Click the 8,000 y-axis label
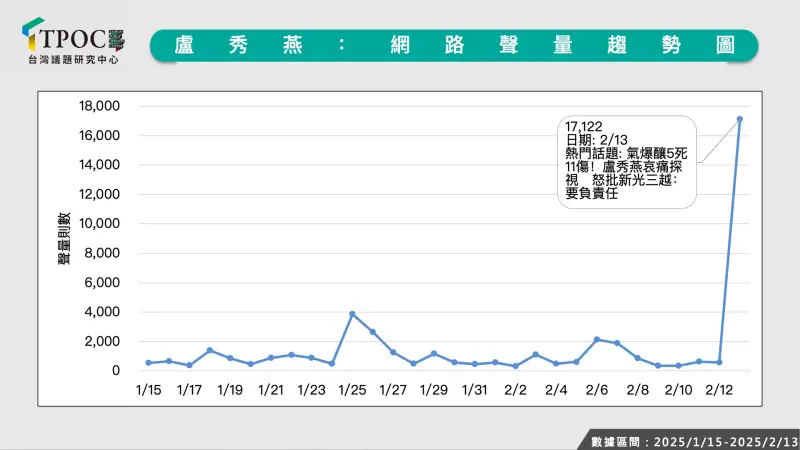Screen dimensions: 800x450 (x=102, y=253)
